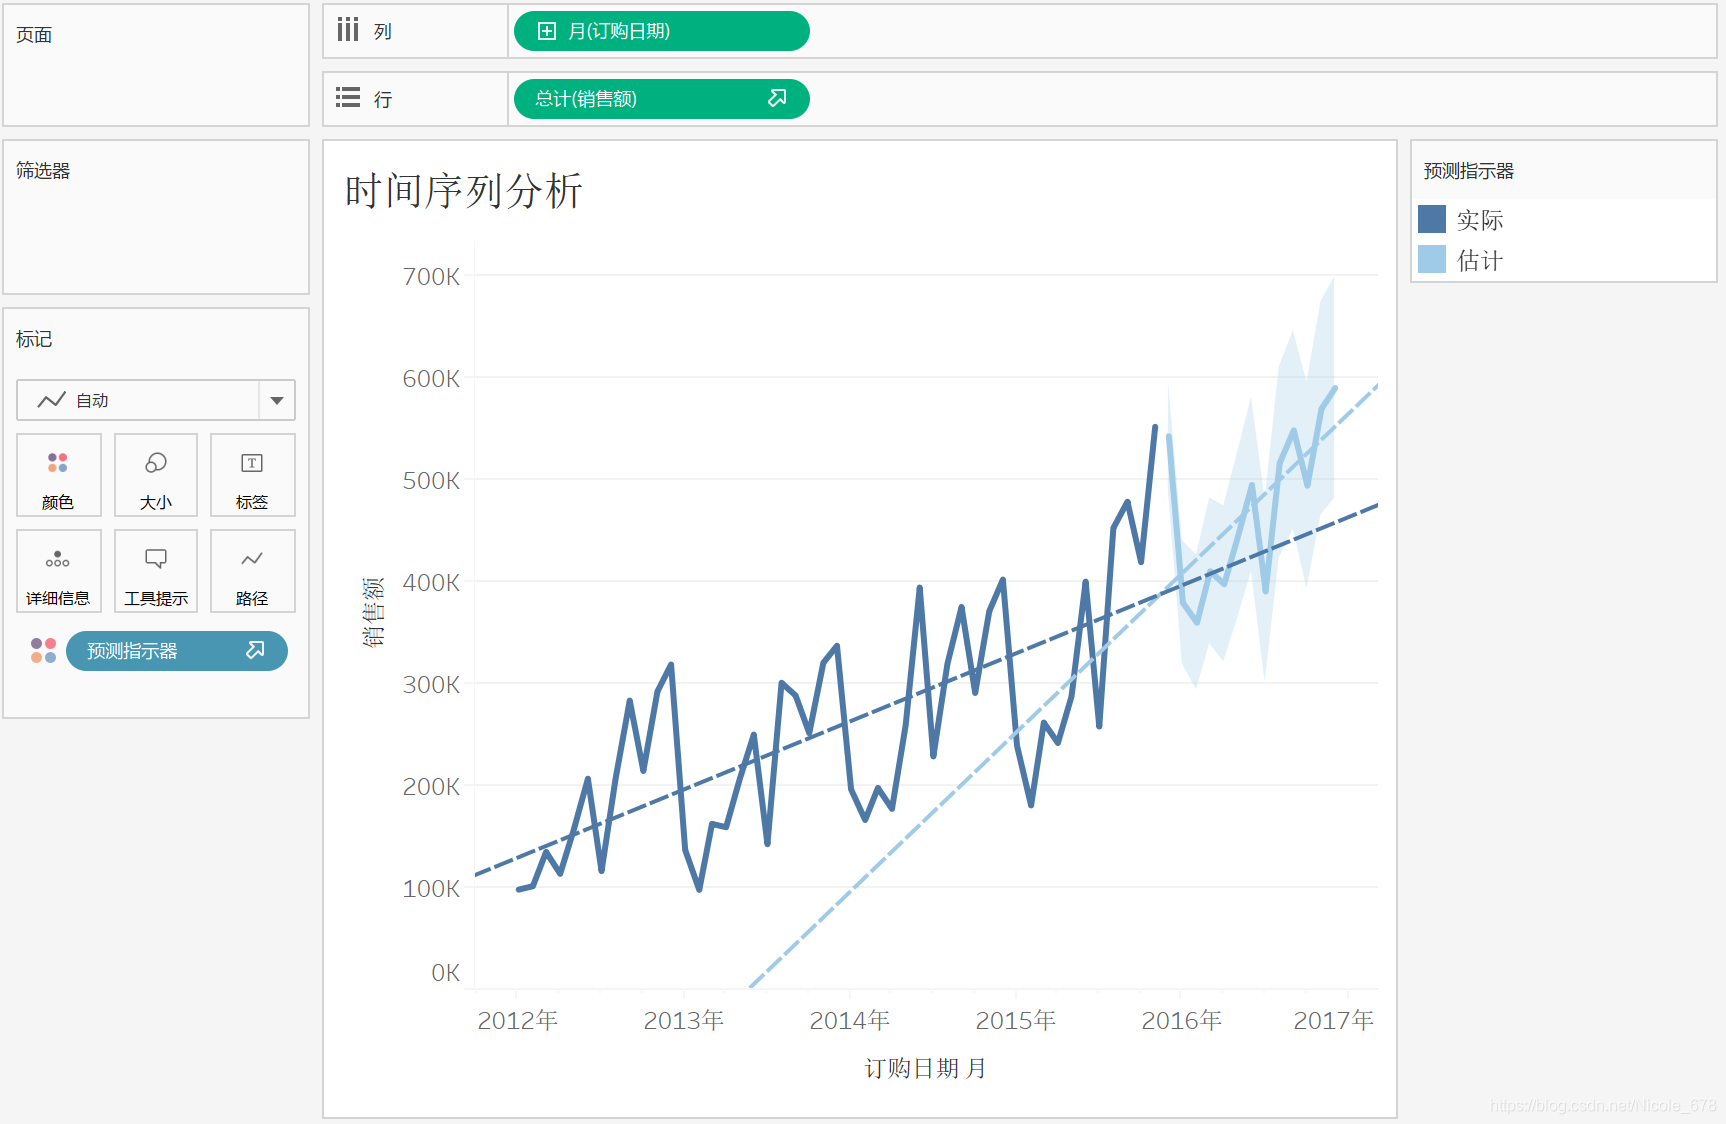Click the 页面 (Pages) shelf header
1726x1124 pixels.
[34, 35]
